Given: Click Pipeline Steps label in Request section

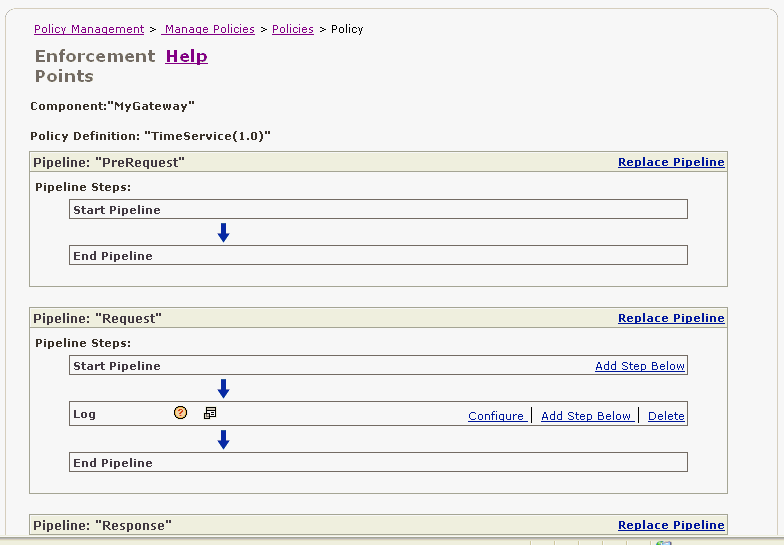Looking at the screenshot, I should tap(83, 343).
